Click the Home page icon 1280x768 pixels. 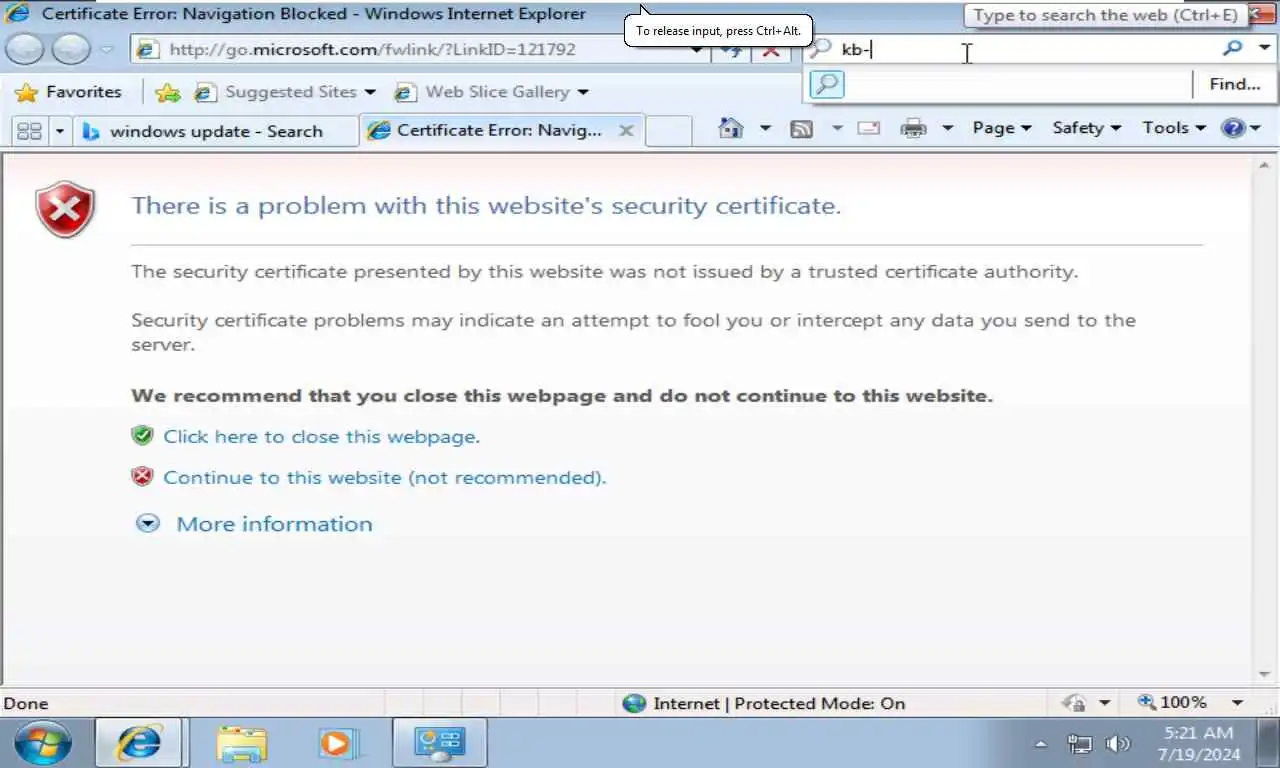(732, 128)
